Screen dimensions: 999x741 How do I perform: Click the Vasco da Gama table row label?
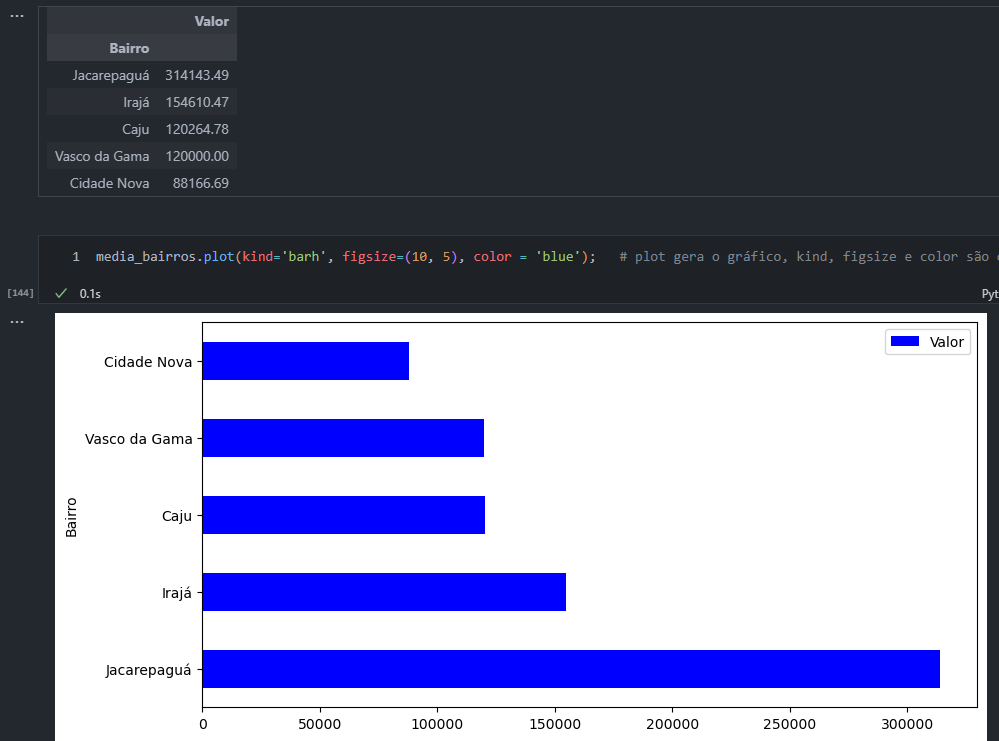click(102, 156)
